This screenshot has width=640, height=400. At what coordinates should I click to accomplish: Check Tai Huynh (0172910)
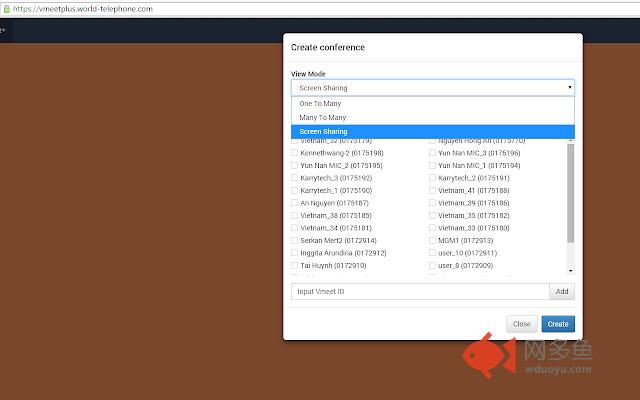294,265
